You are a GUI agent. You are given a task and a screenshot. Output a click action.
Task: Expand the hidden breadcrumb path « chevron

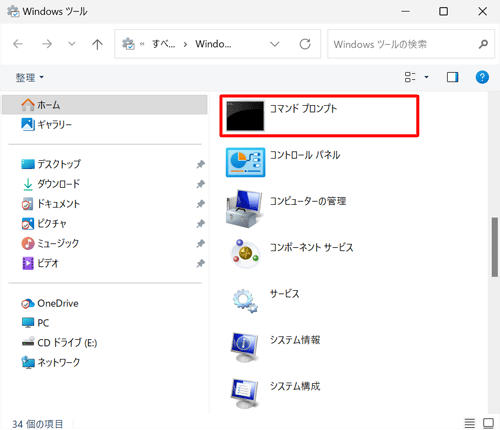pos(142,44)
